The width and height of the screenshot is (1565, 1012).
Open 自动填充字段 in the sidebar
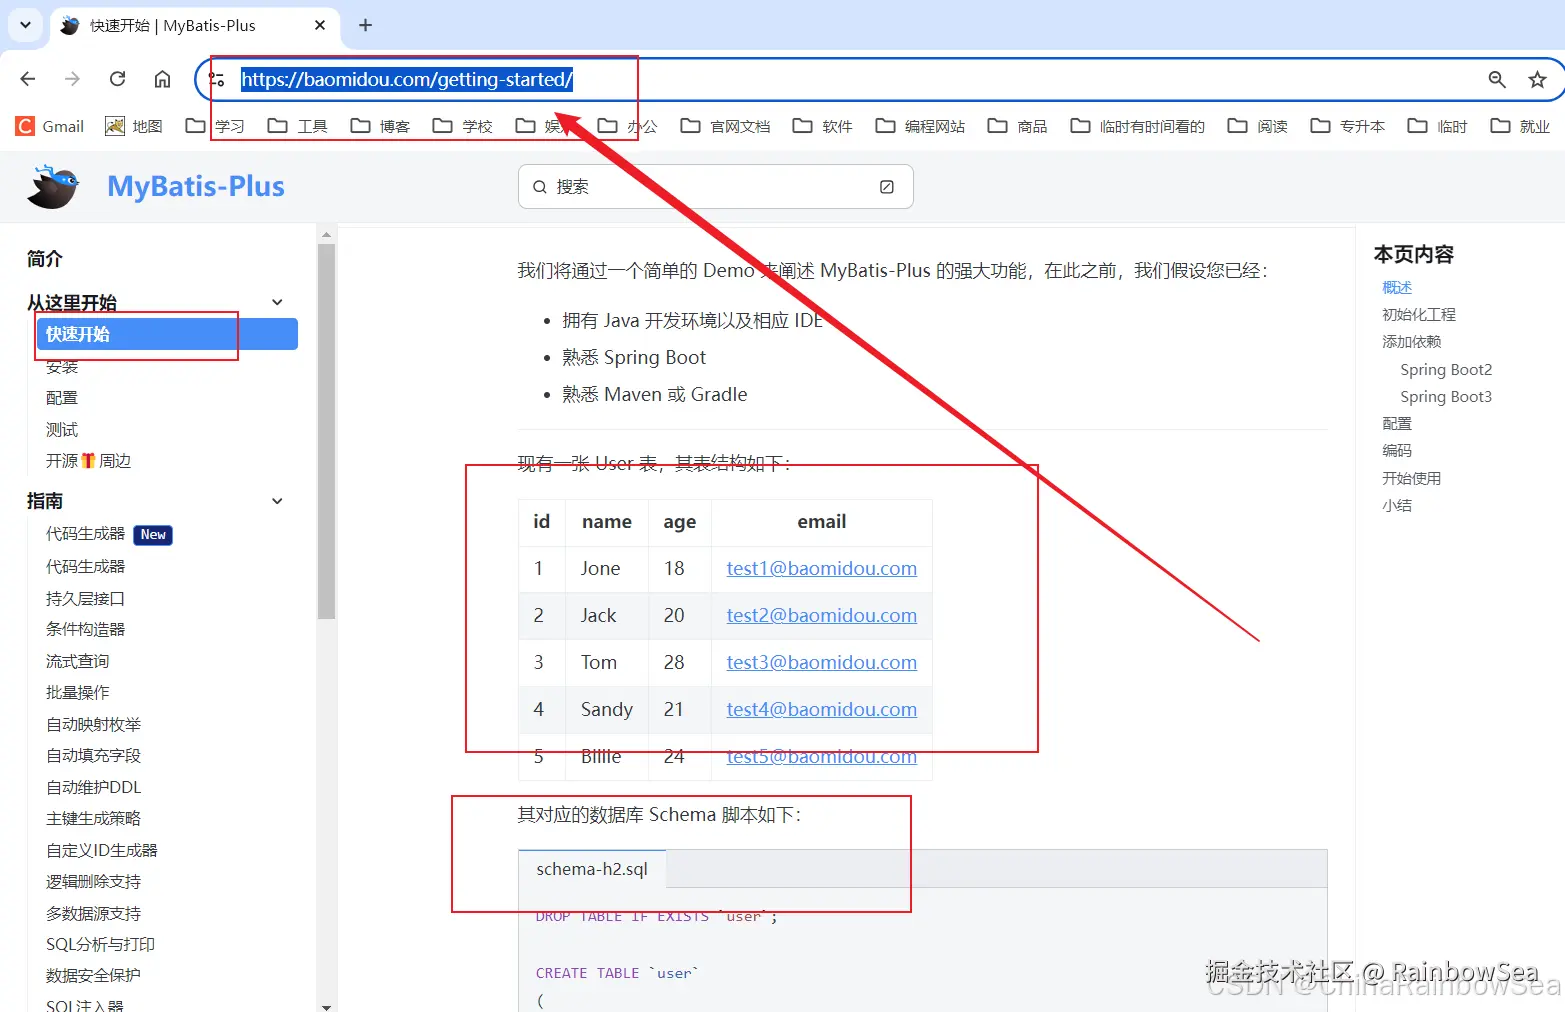point(94,756)
